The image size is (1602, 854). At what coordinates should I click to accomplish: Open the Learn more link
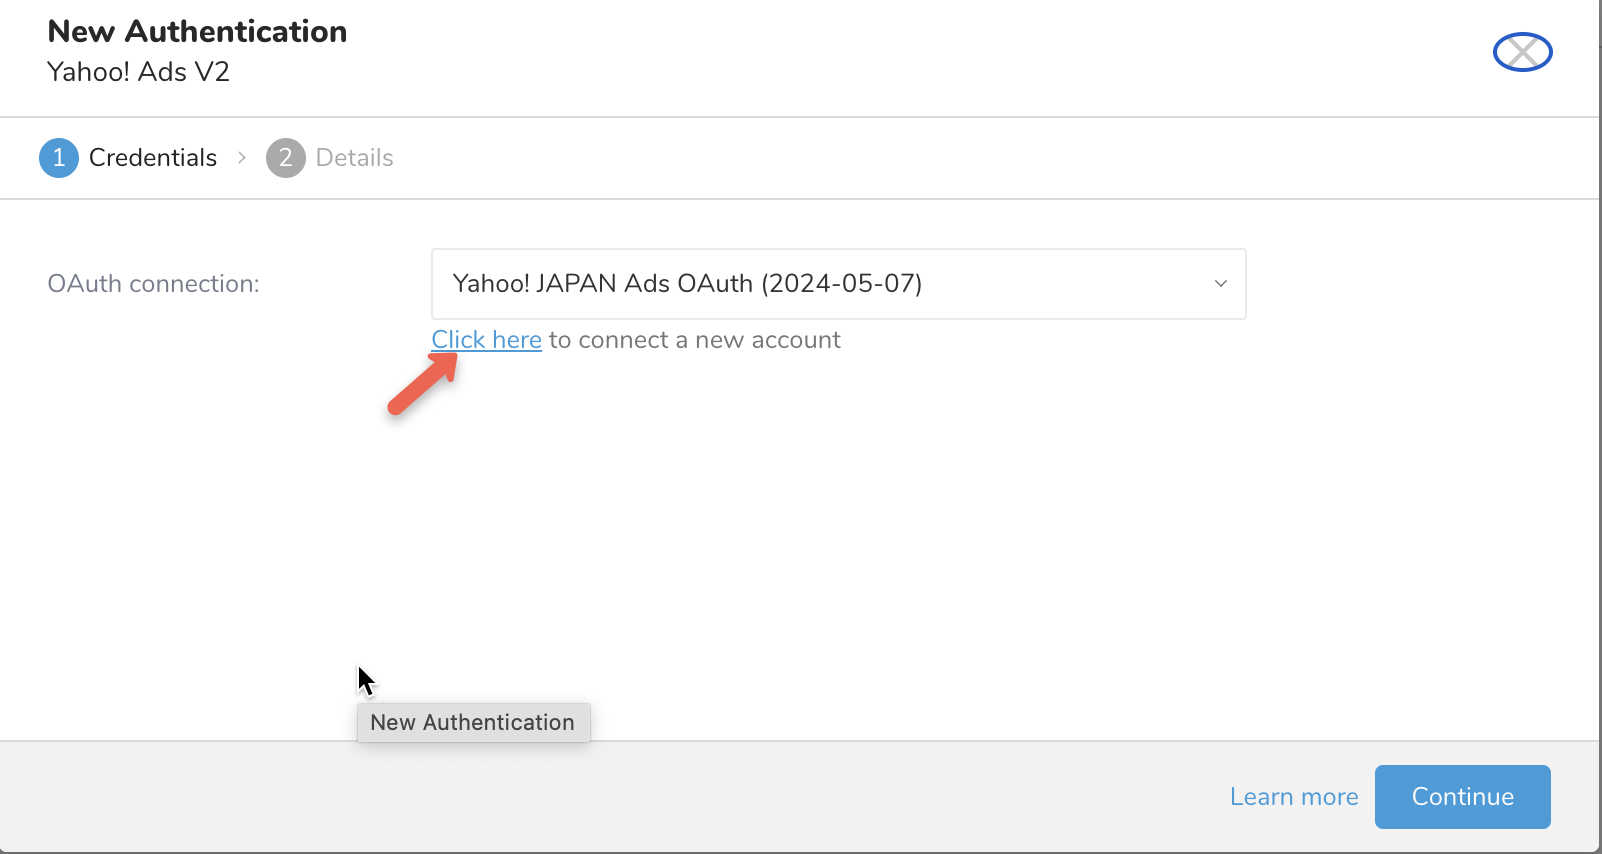[1293, 797]
